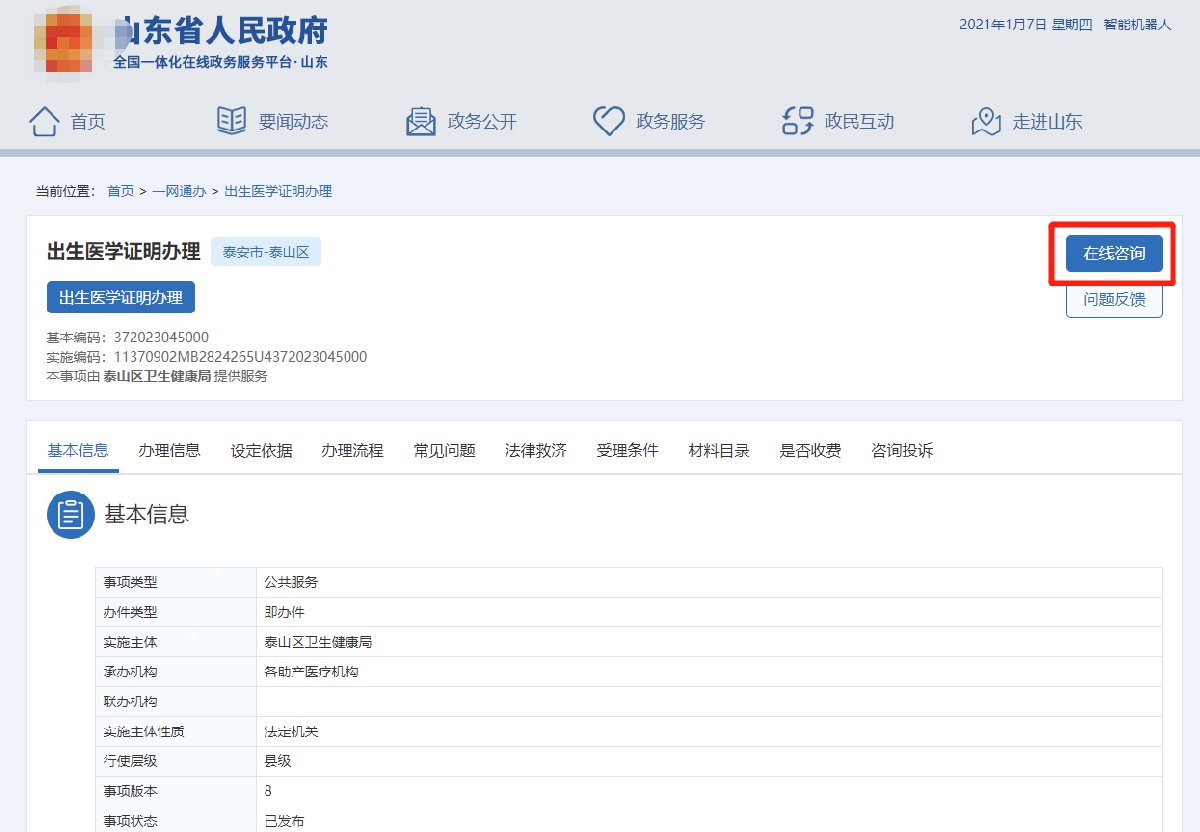Switch to the 办理信息 tab

(x=169, y=450)
